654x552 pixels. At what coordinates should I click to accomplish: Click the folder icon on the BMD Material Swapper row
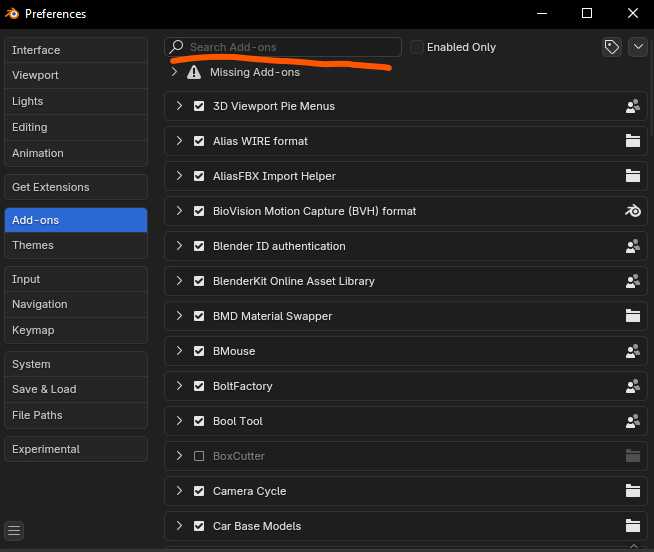coord(633,316)
